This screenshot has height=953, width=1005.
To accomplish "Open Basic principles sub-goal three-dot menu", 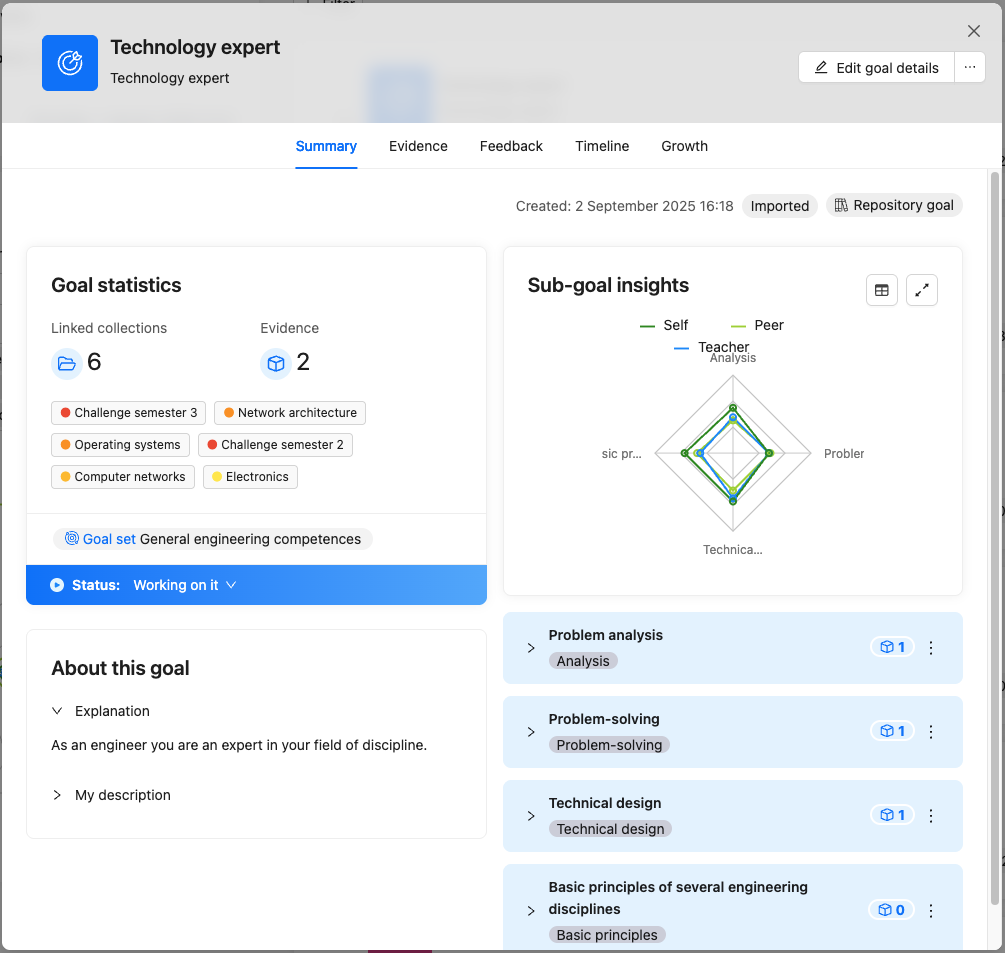I will coord(931,911).
